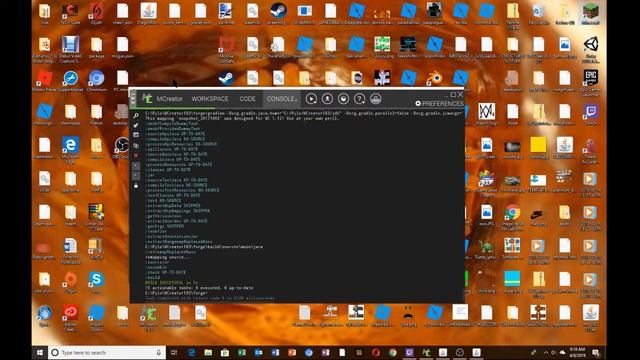Open Twitch from the taskbar
640x360 pixels.
click(x=409, y=352)
